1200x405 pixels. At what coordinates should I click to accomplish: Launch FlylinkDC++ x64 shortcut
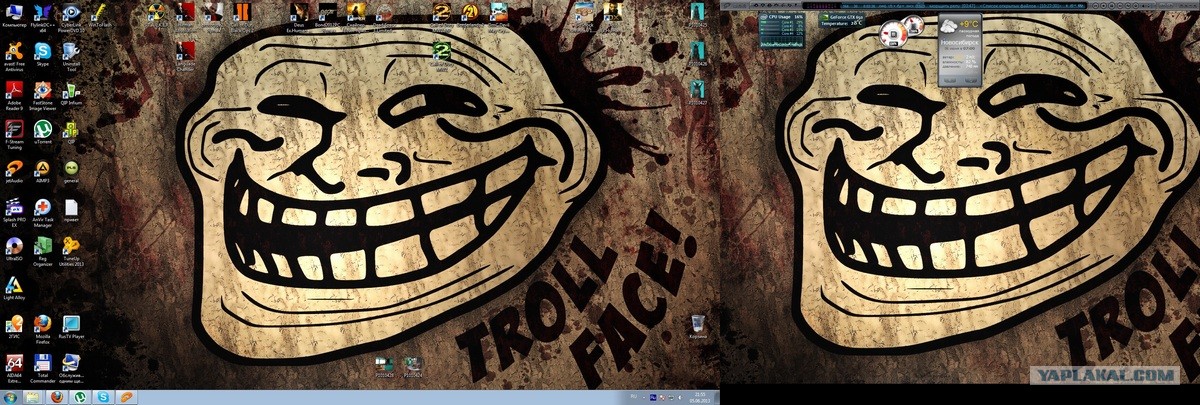(x=43, y=15)
